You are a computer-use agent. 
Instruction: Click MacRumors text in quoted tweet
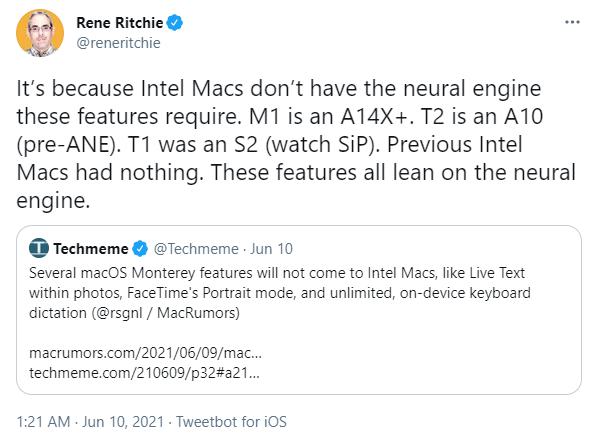196,313
